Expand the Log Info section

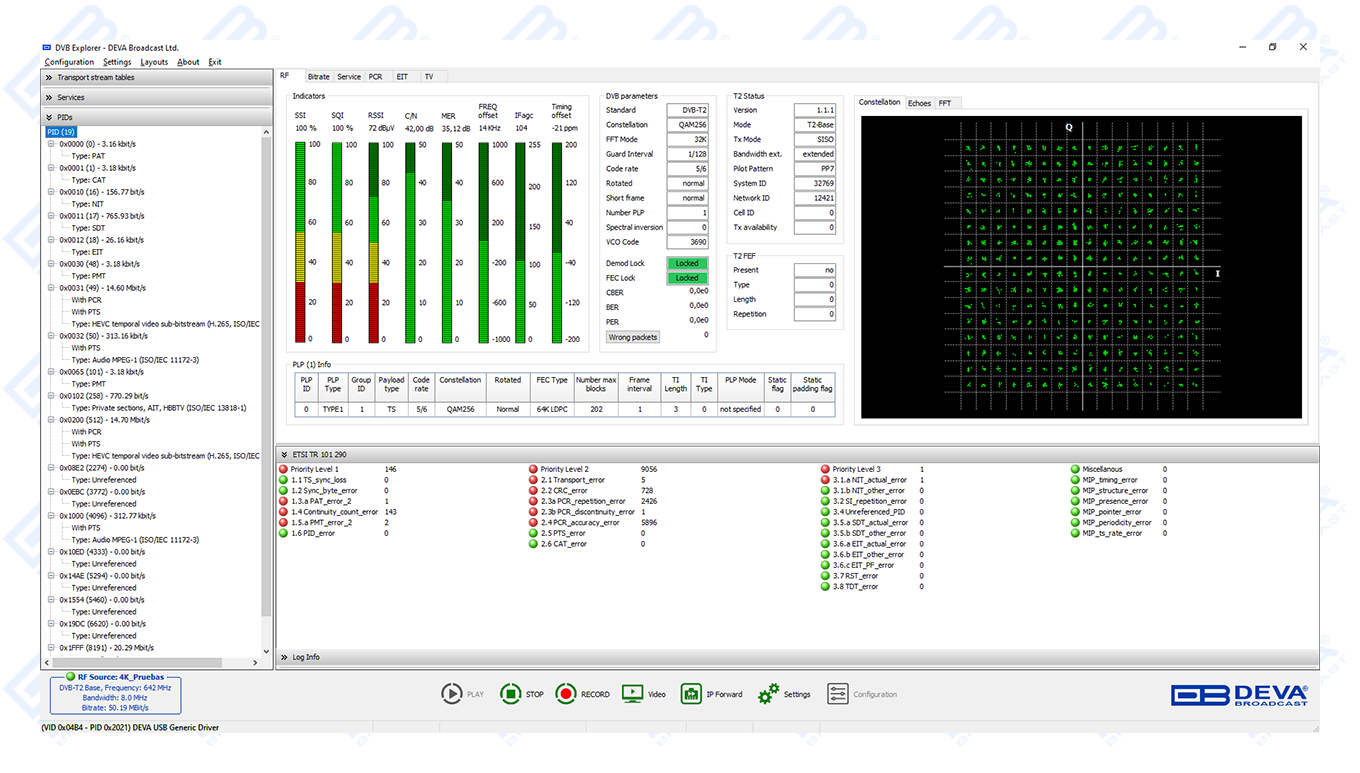point(284,657)
